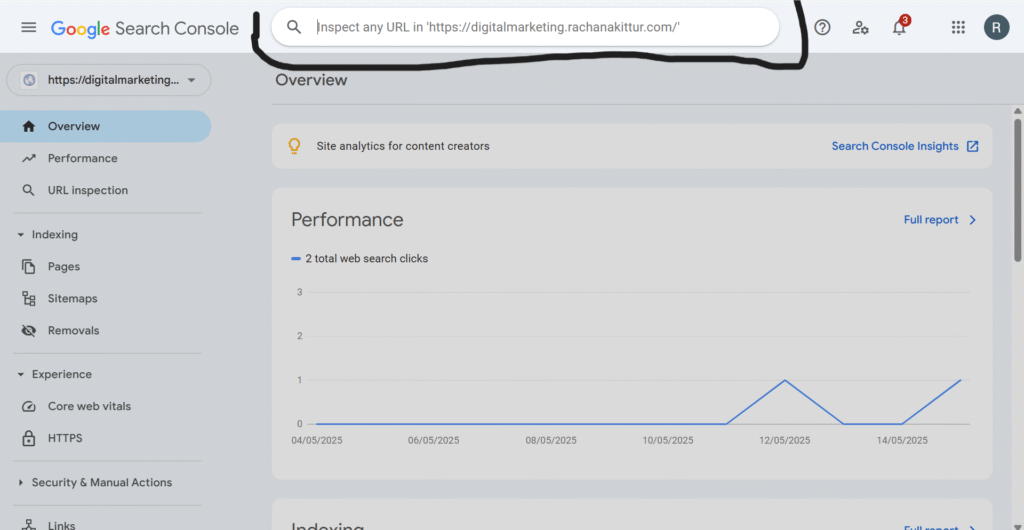Collapse the Indexing section

click(x=20, y=235)
